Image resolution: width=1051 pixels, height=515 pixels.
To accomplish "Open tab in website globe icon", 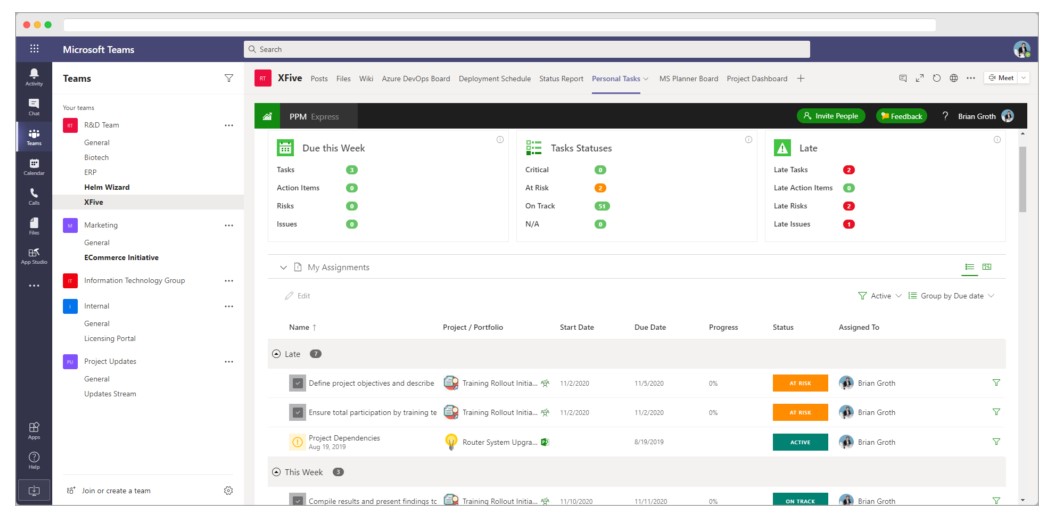I will click(953, 78).
